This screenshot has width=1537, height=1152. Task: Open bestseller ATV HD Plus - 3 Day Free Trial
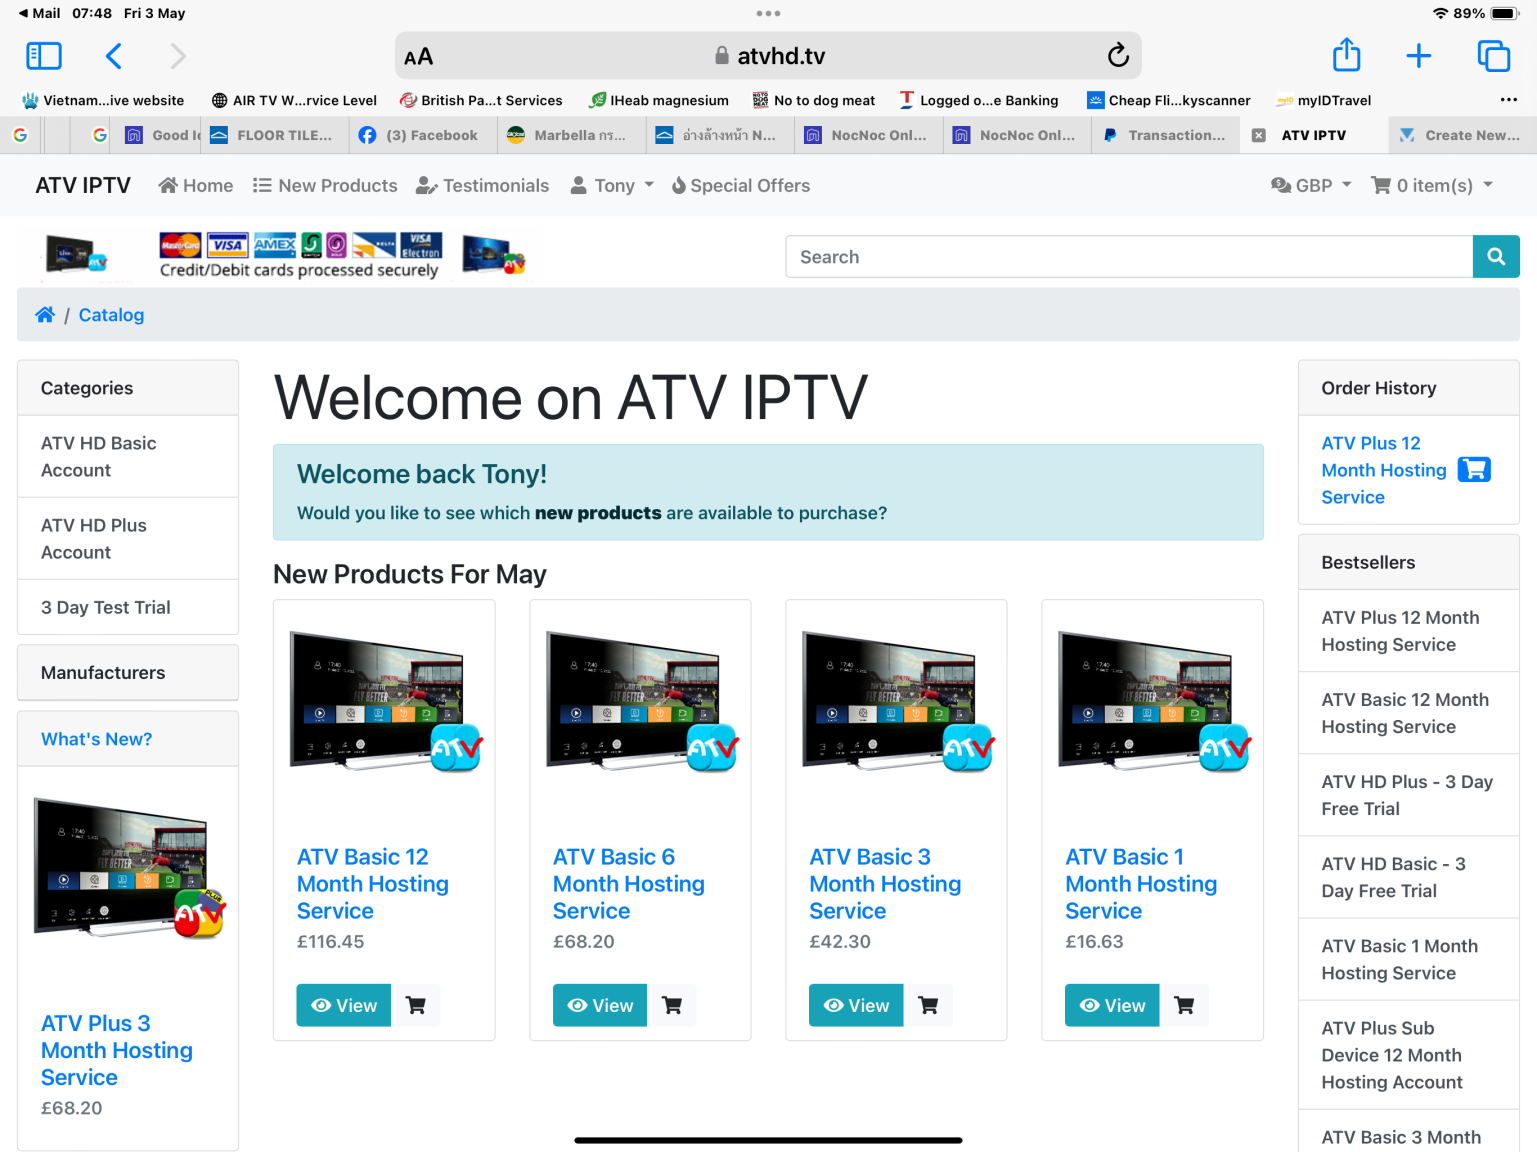click(1408, 795)
